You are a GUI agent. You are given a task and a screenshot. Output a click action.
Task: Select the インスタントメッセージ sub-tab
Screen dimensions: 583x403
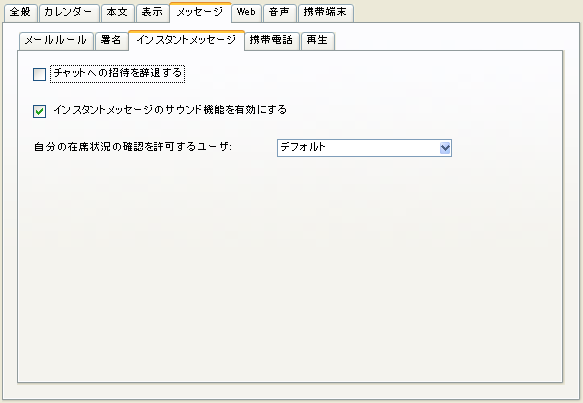[186, 40]
